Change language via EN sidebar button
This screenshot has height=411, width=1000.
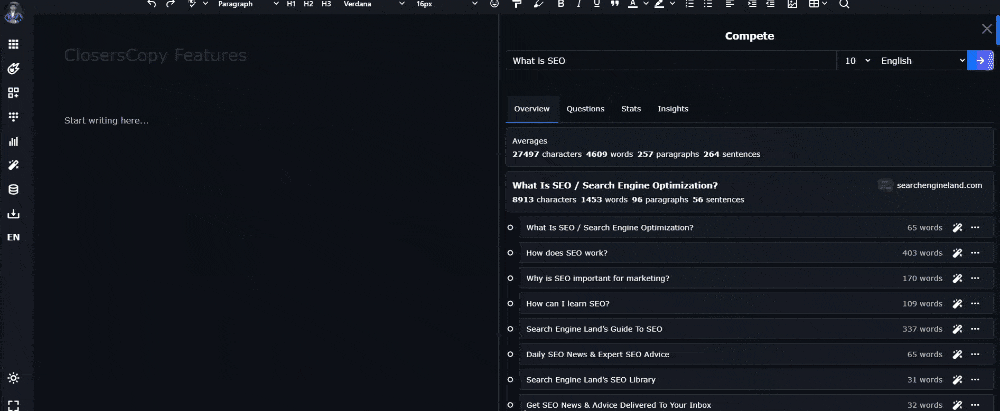coord(13,237)
